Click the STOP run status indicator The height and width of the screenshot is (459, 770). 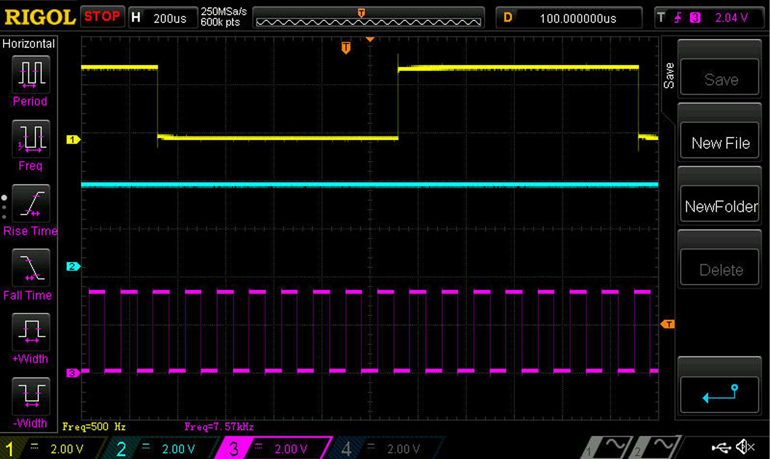coord(102,17)
